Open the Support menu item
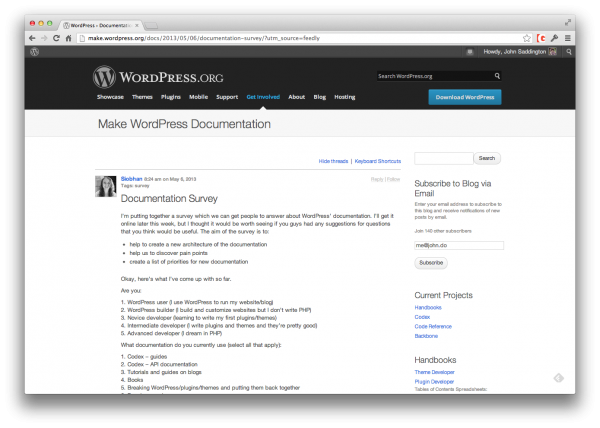The height and width of the screenshot is (428, 600). tap(227, 97)
